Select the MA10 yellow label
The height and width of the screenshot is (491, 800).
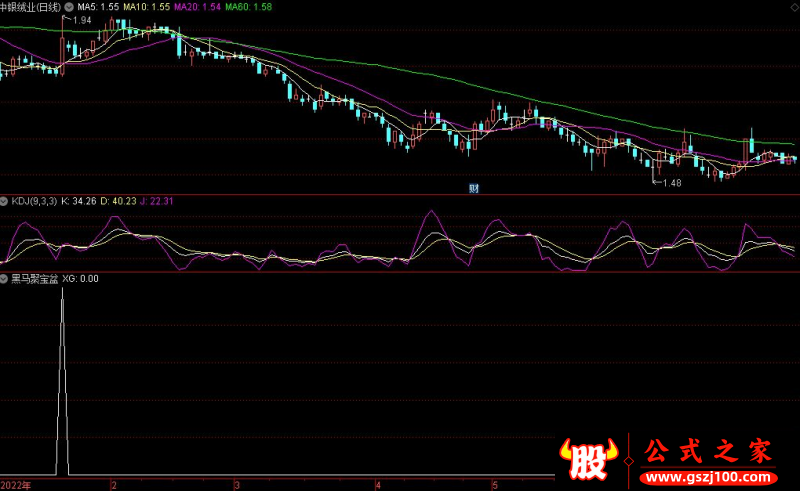145,6
